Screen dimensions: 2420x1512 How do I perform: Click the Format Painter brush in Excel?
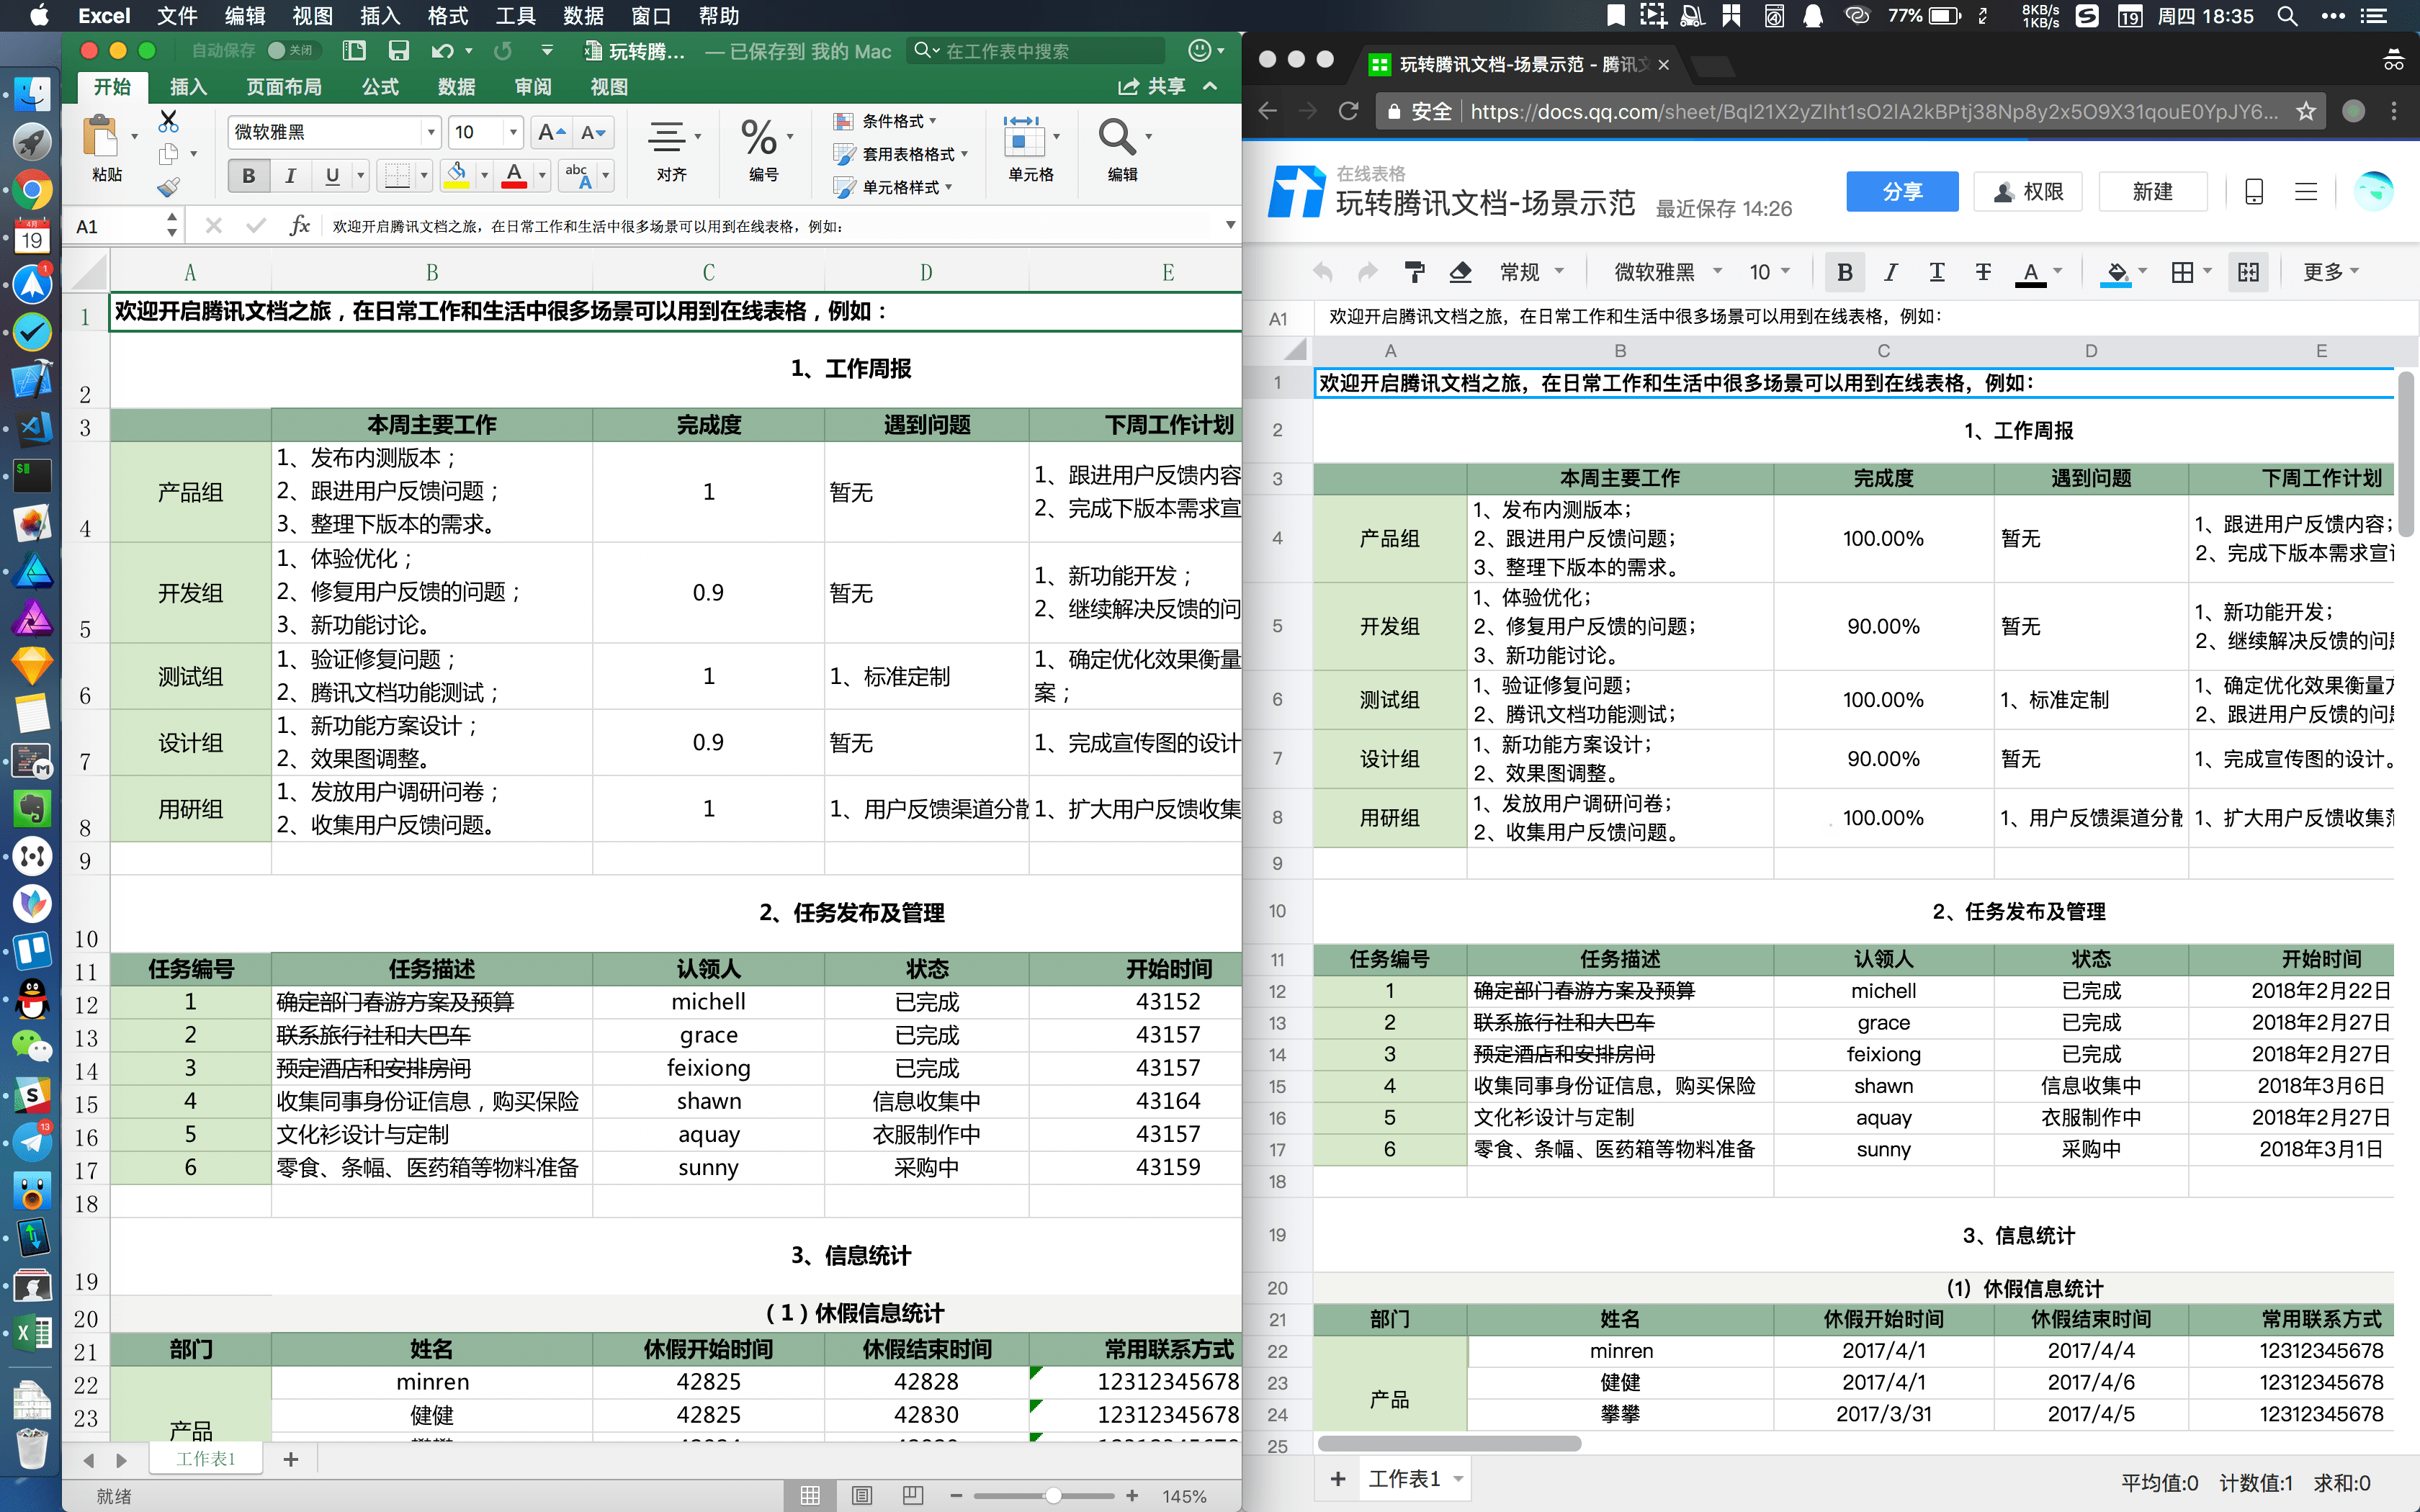[x=168, y=187]
